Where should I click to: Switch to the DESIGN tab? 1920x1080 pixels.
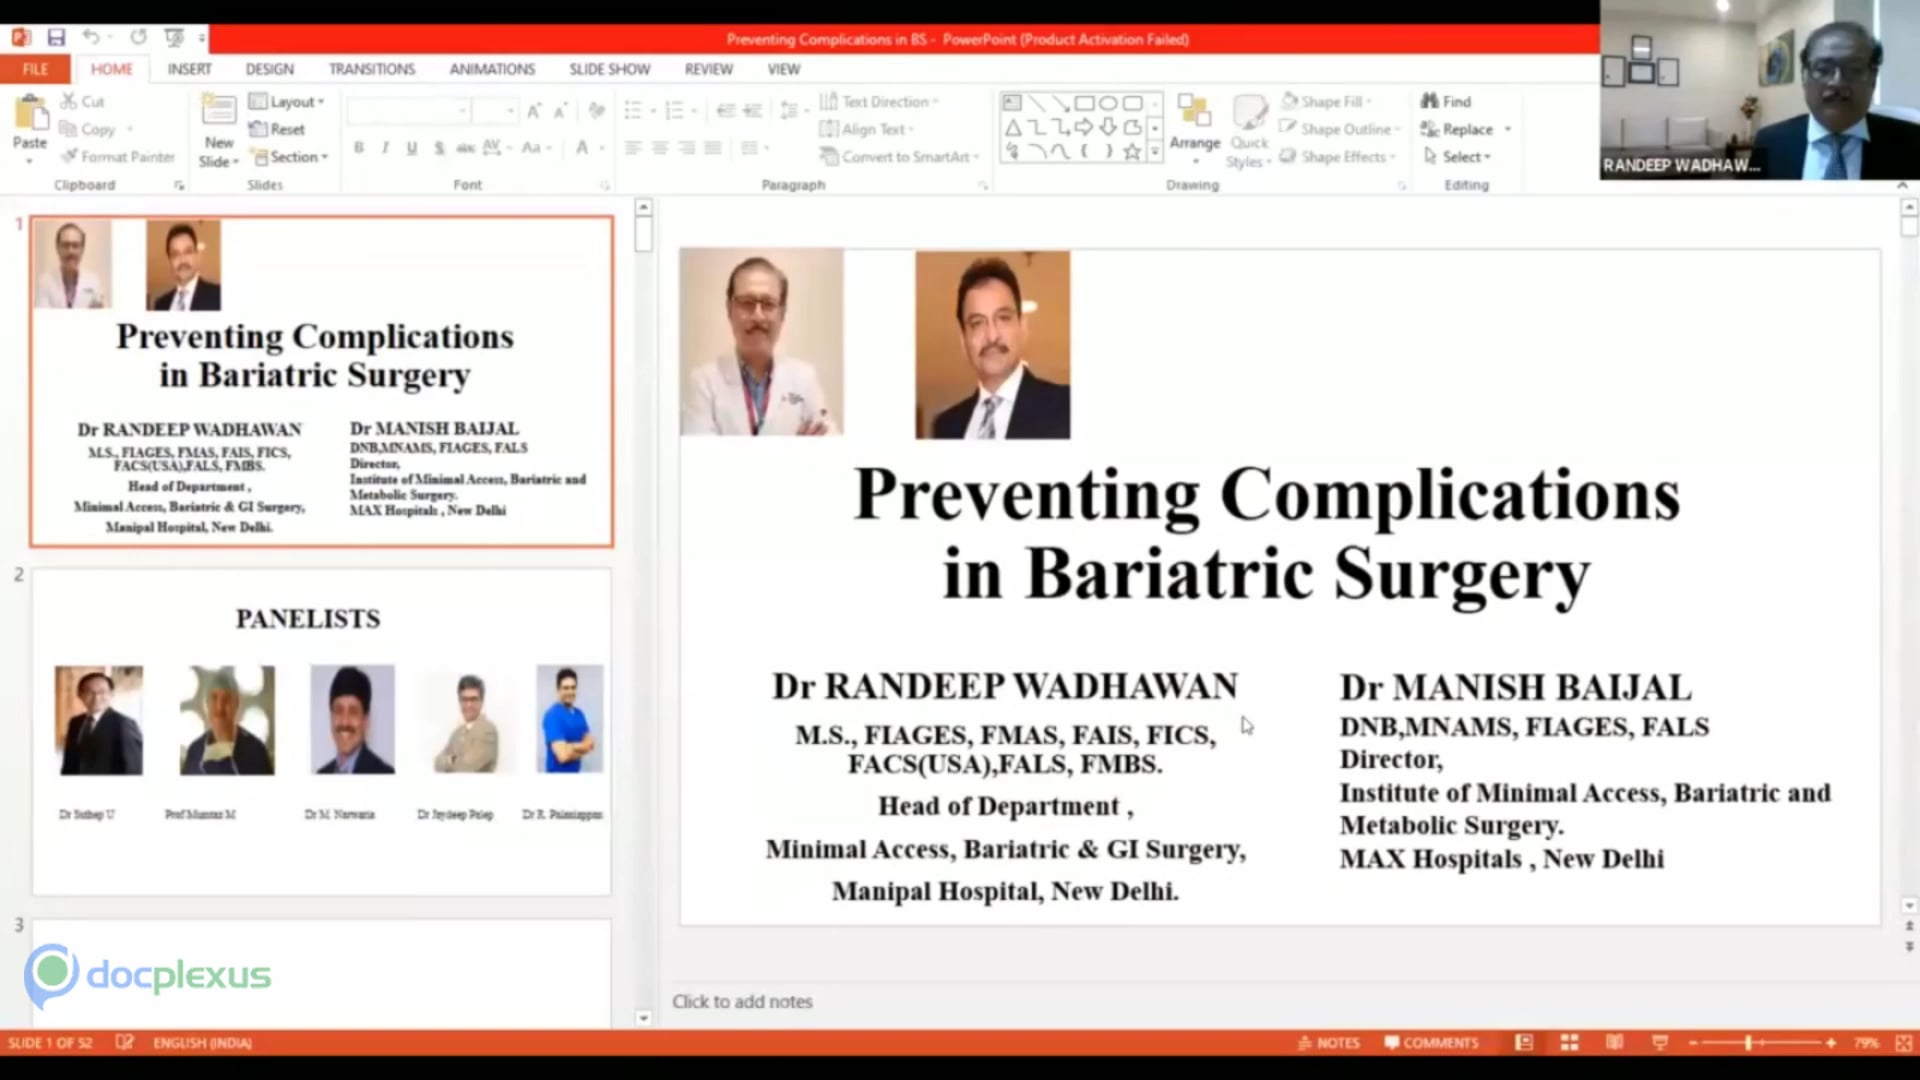pyautogui.click(x=270, y=69)
